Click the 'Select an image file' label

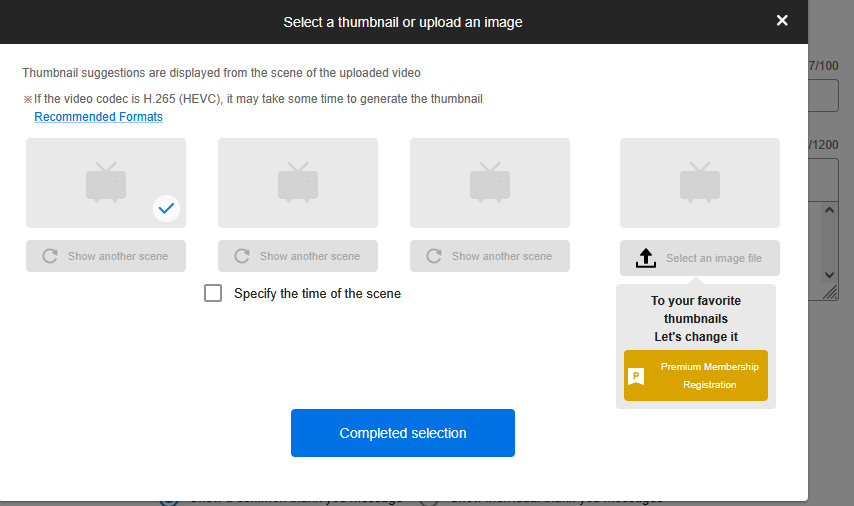tap(713, 258)
